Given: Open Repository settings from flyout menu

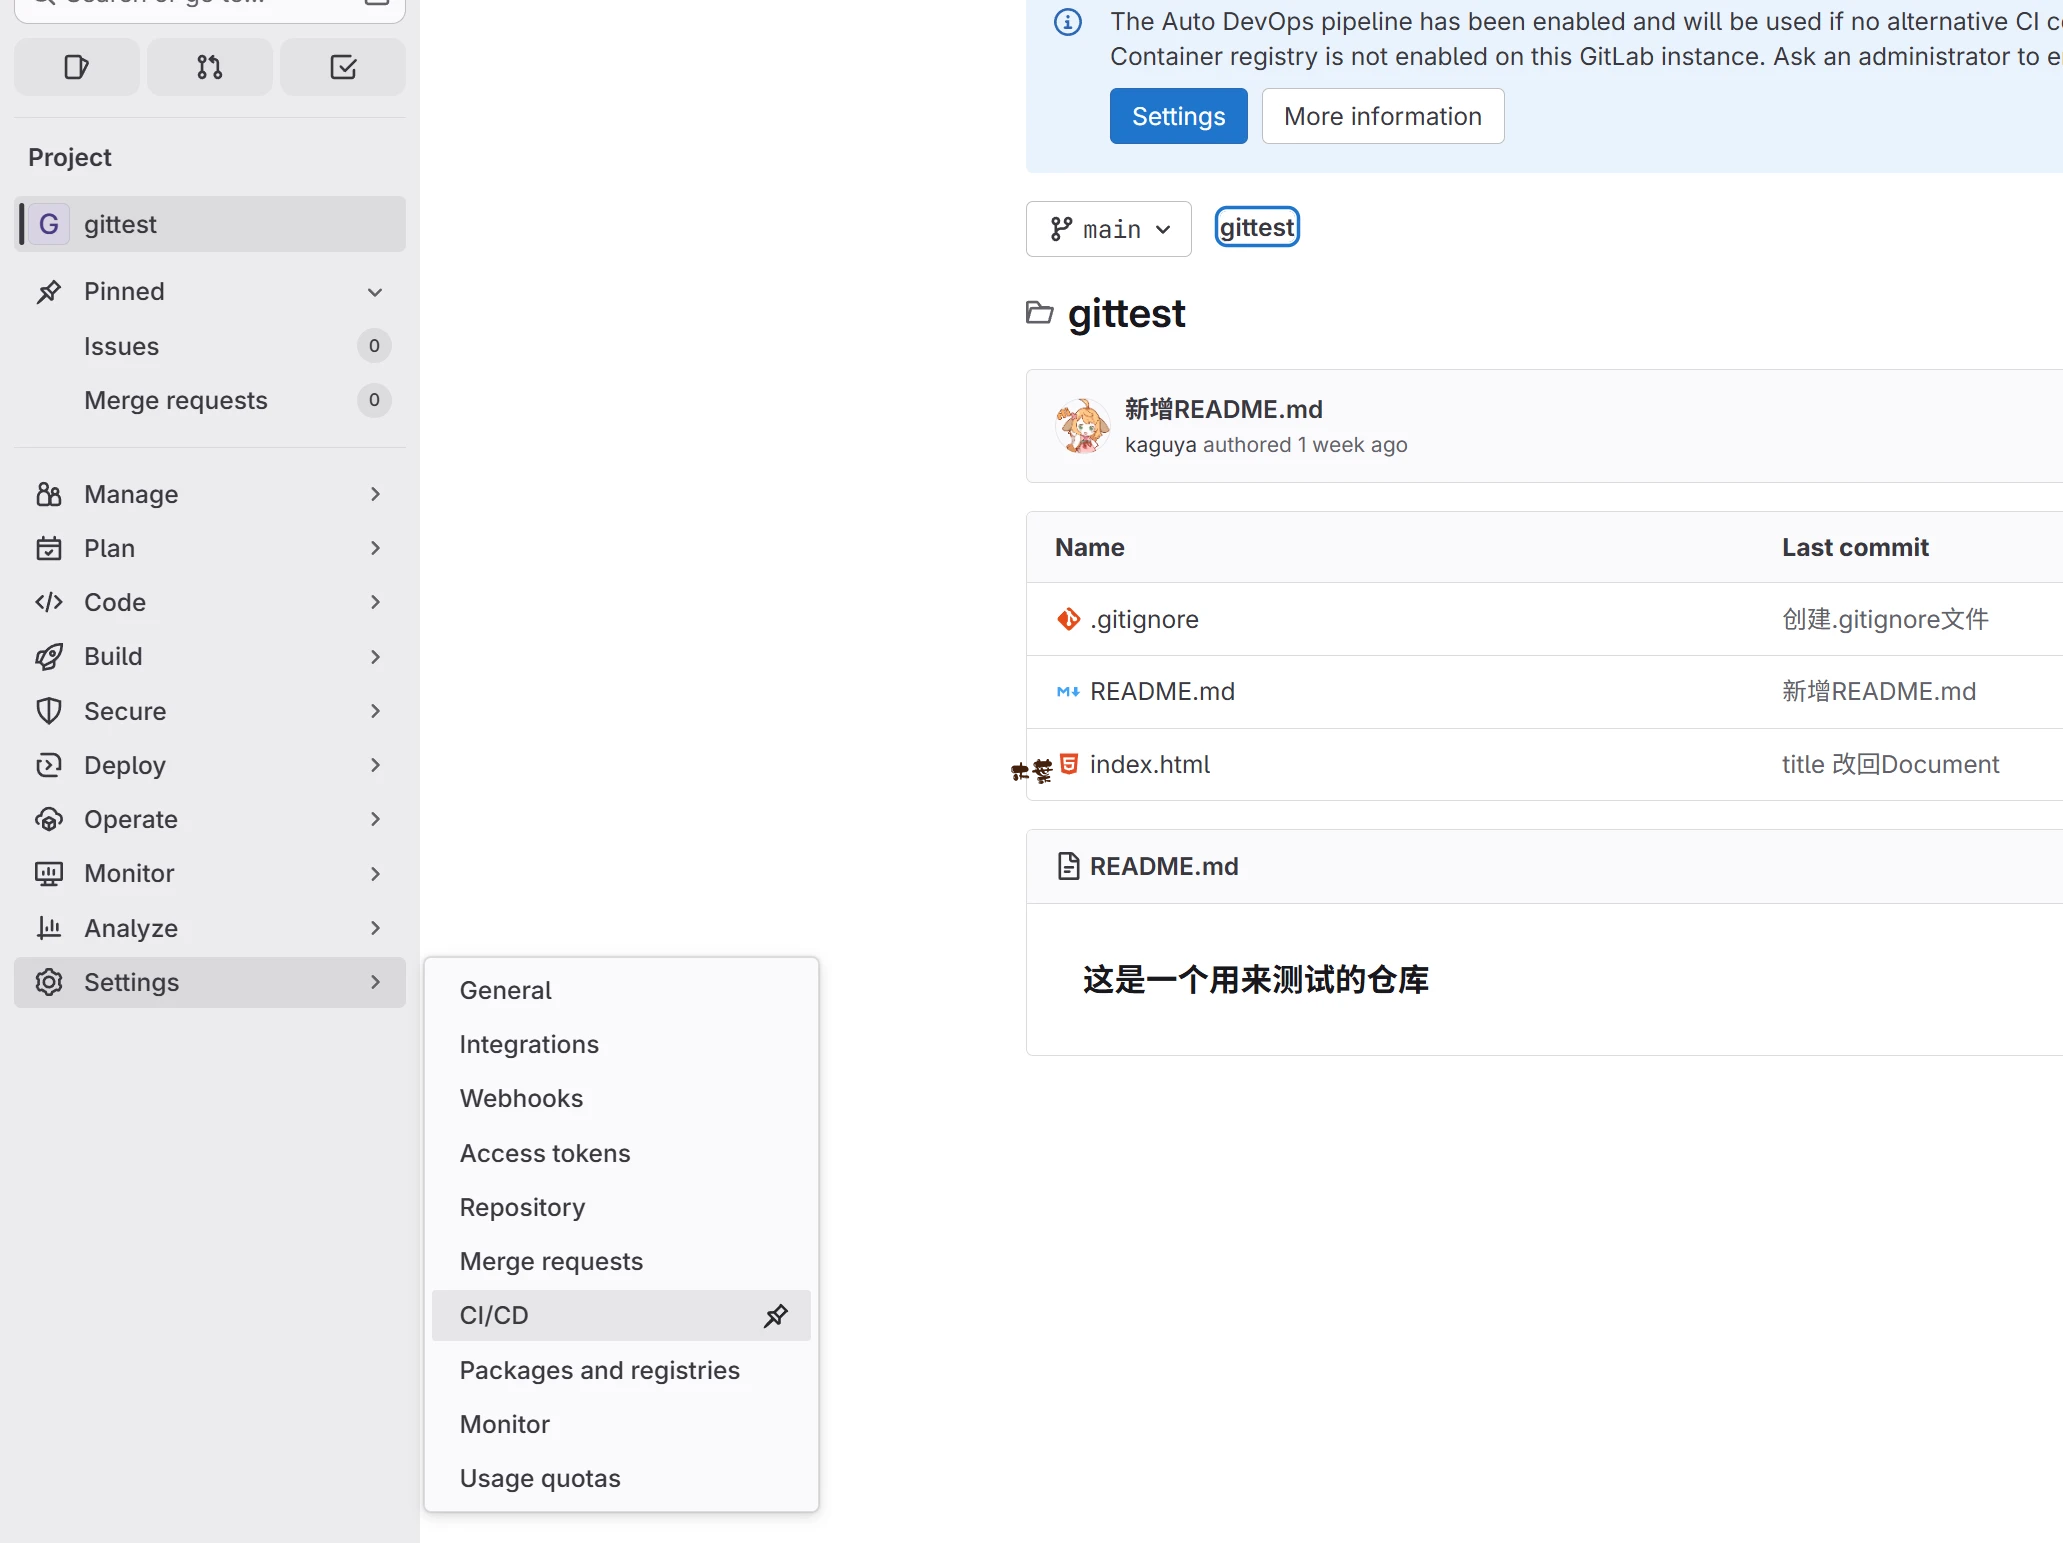Looking at the screenshot, I should click(522, 1207).
